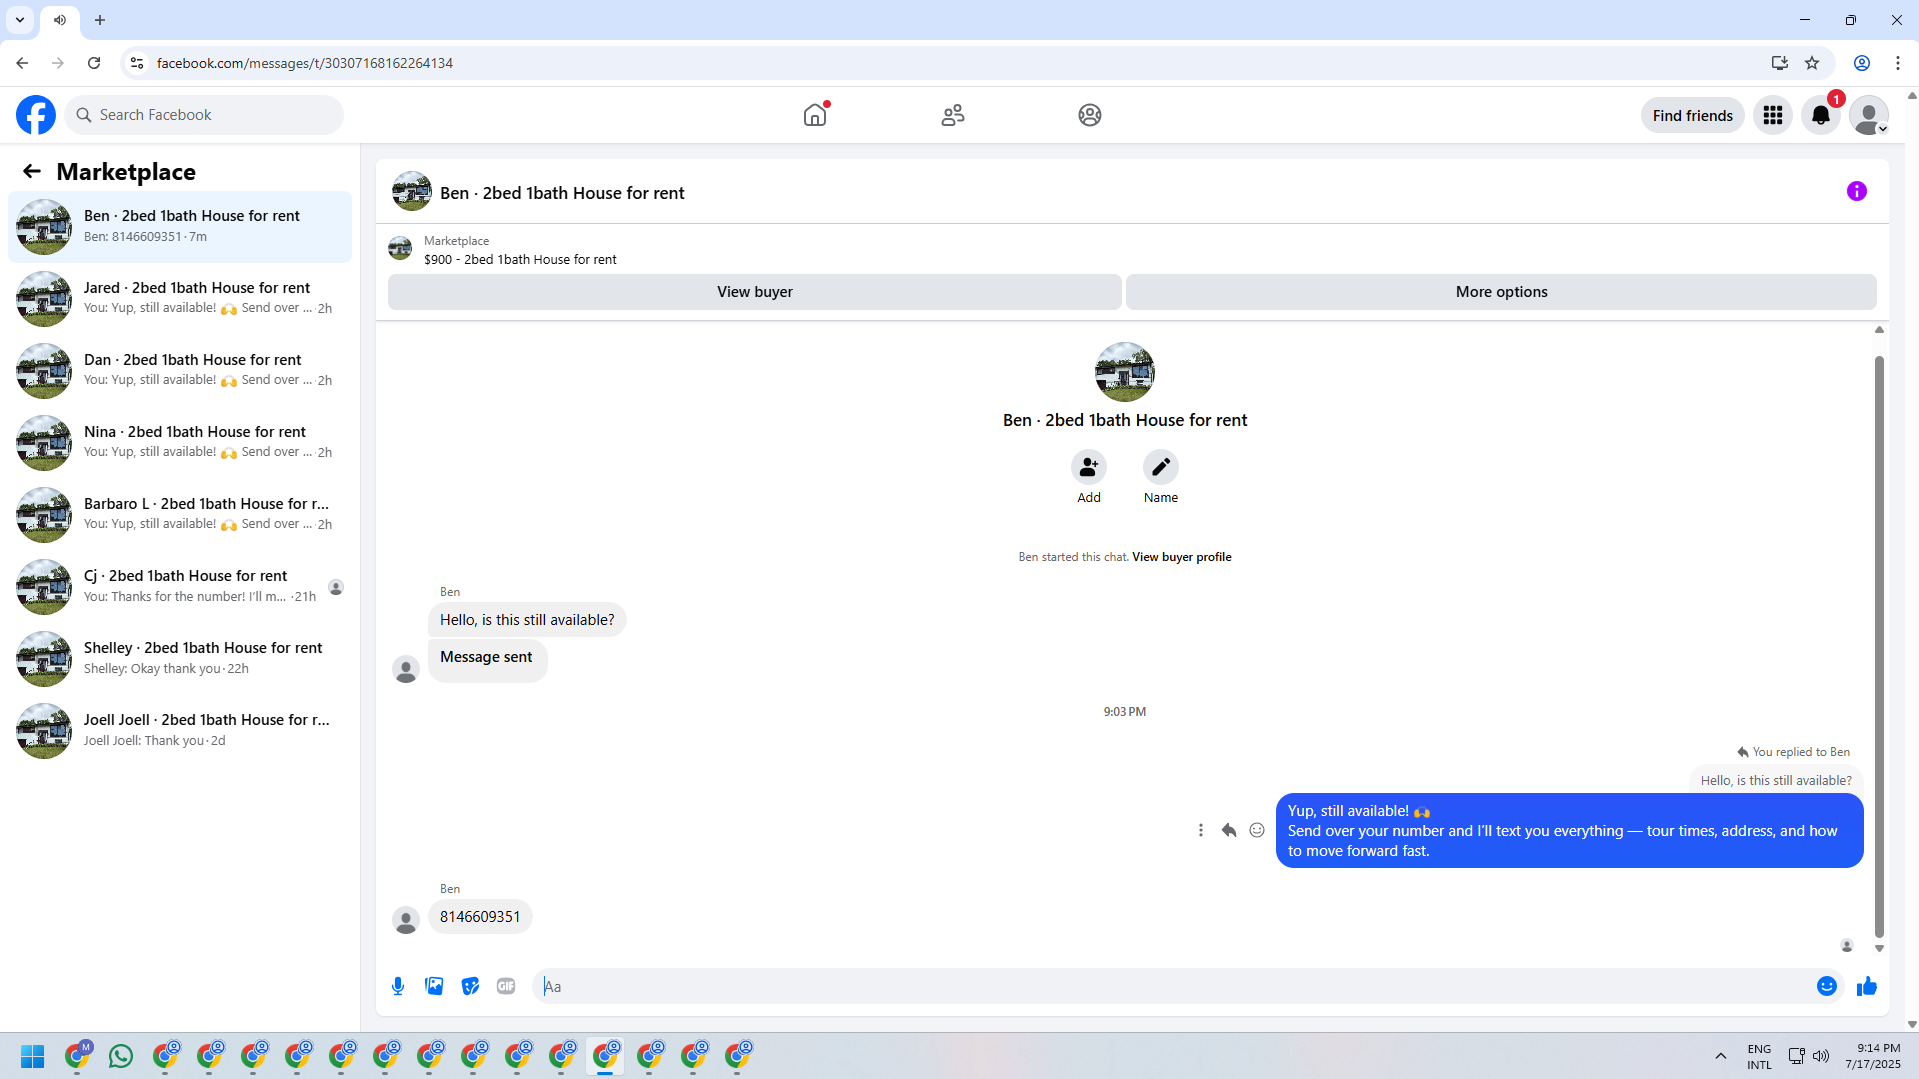Bookmark this page with the star

tap(1812, 63)
